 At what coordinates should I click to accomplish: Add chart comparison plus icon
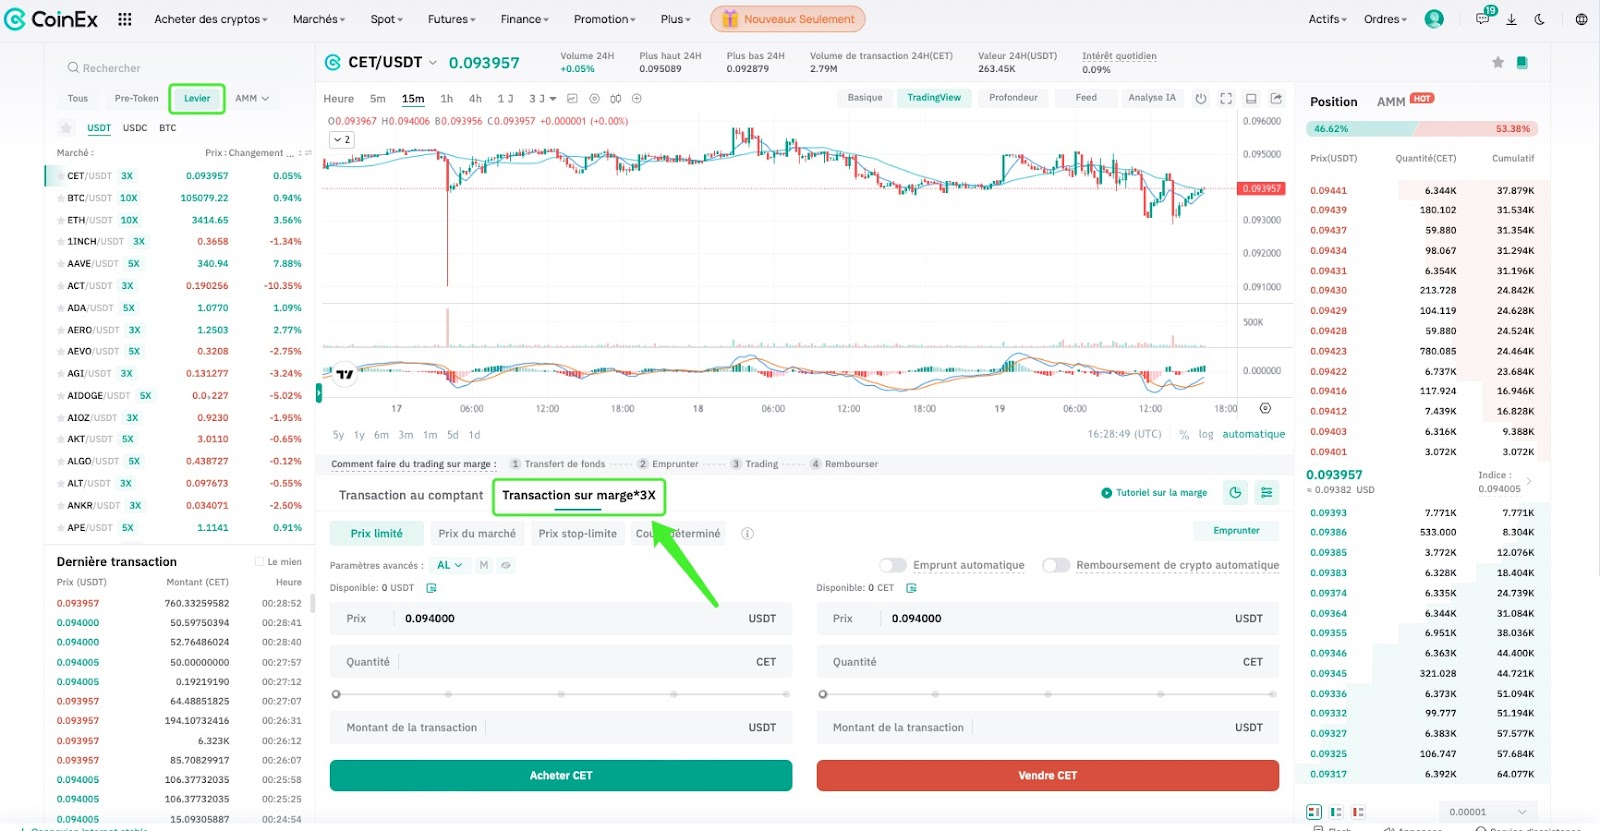click(637, 98)
